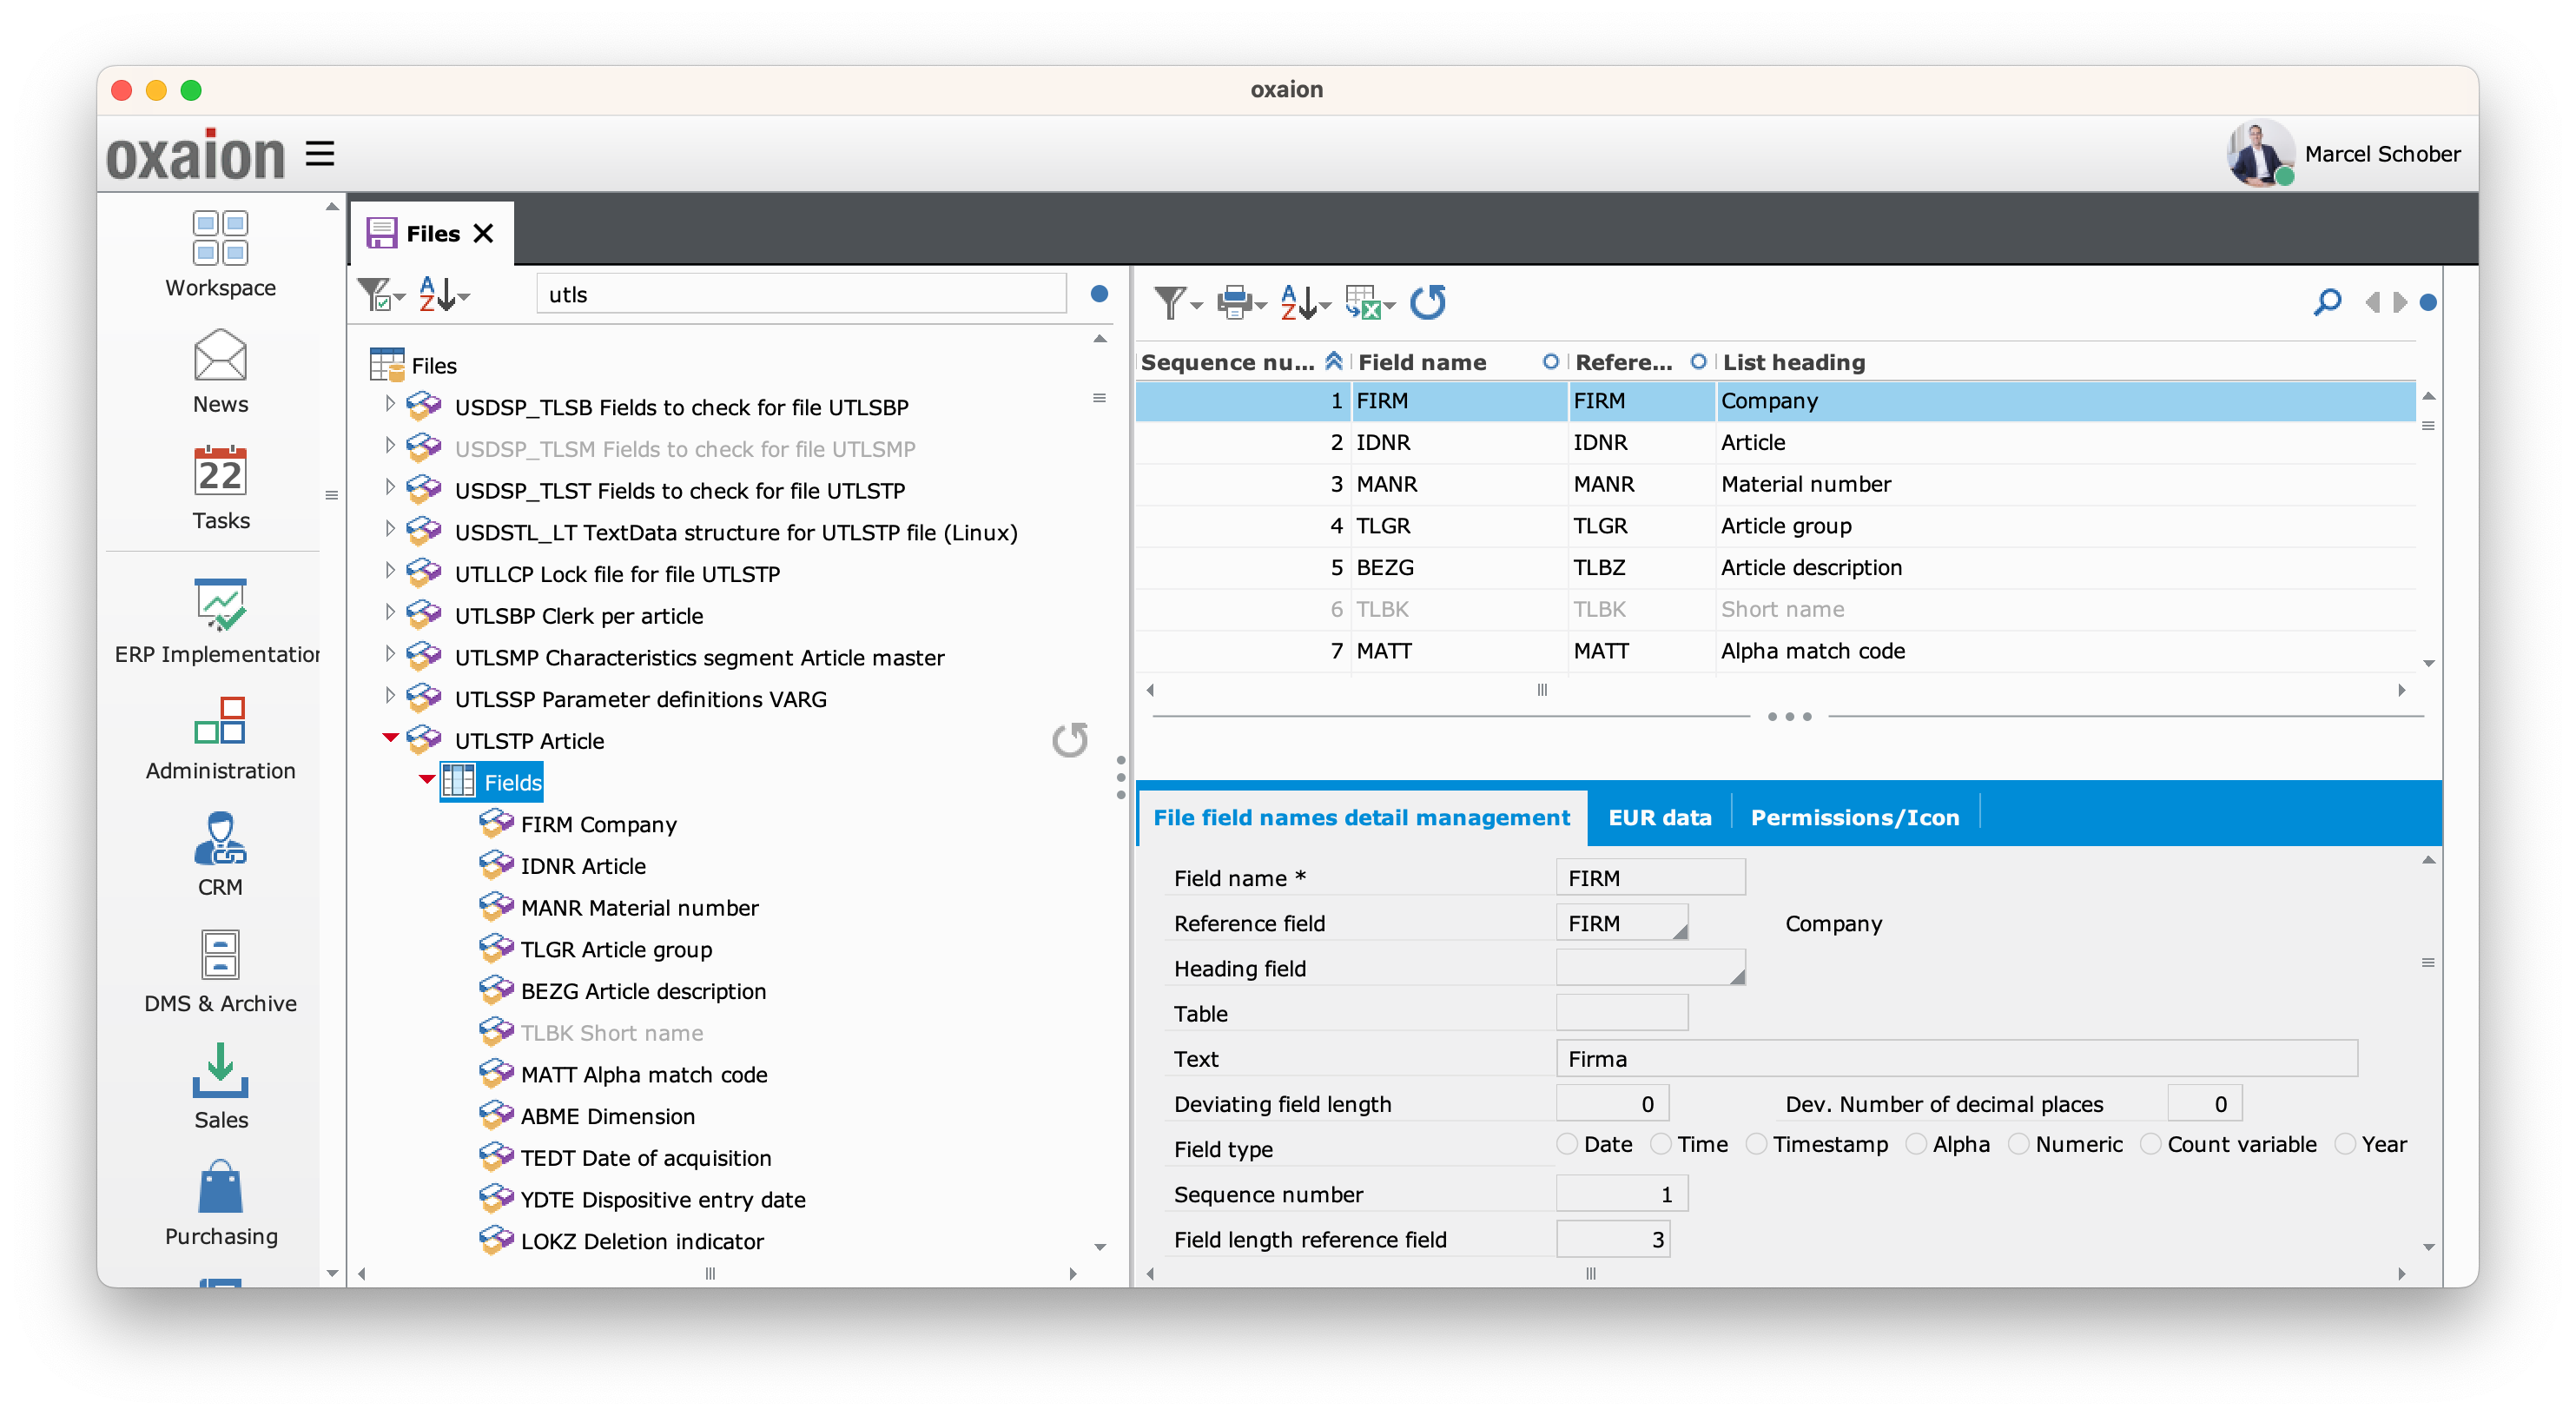Viewport: 2576px width, 1416px height.
Task: Click Marcel Schober profile avatar
Action: tap(2260, 153)
